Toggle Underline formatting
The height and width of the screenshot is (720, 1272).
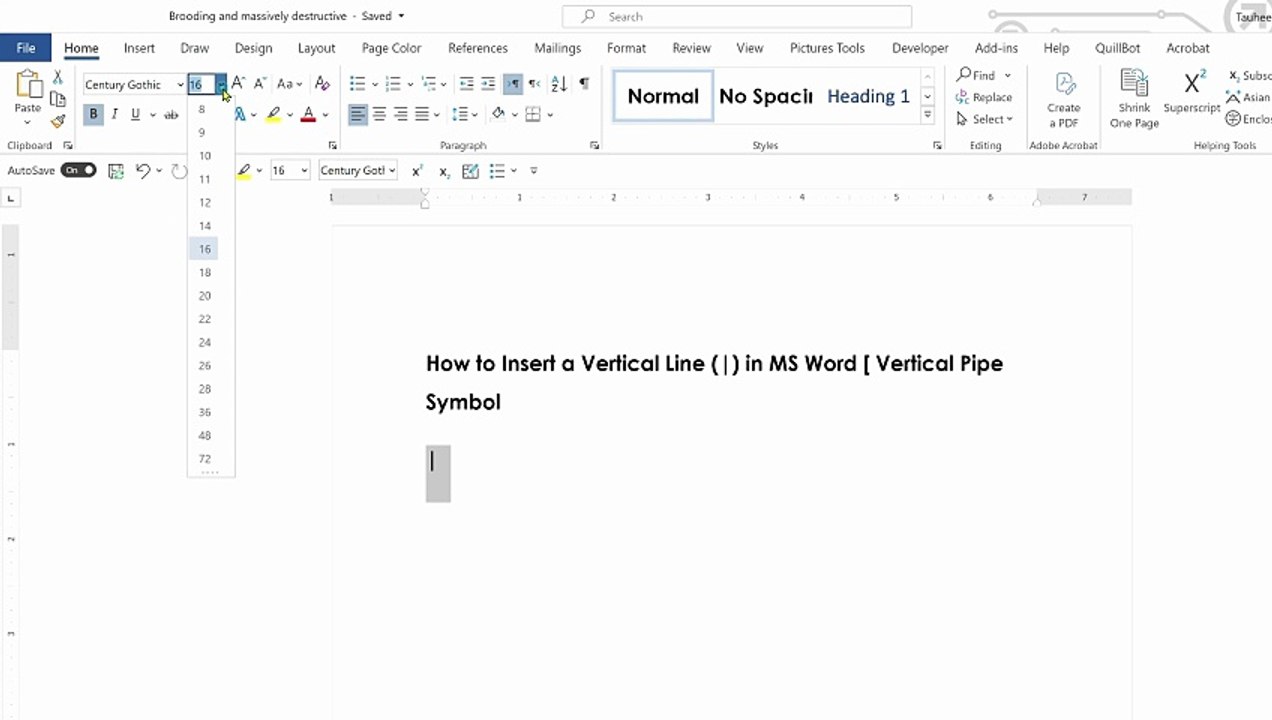pyautogui.click(x=135, y=115)
